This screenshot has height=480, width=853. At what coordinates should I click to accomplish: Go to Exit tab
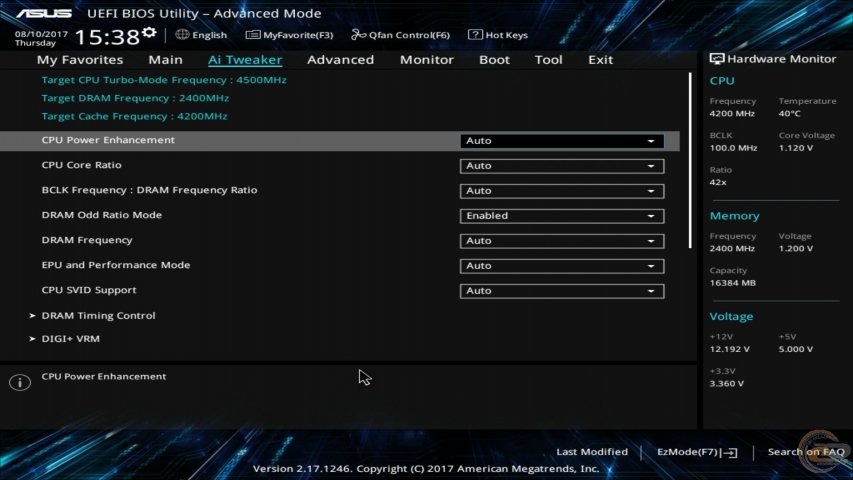[601, 60]
